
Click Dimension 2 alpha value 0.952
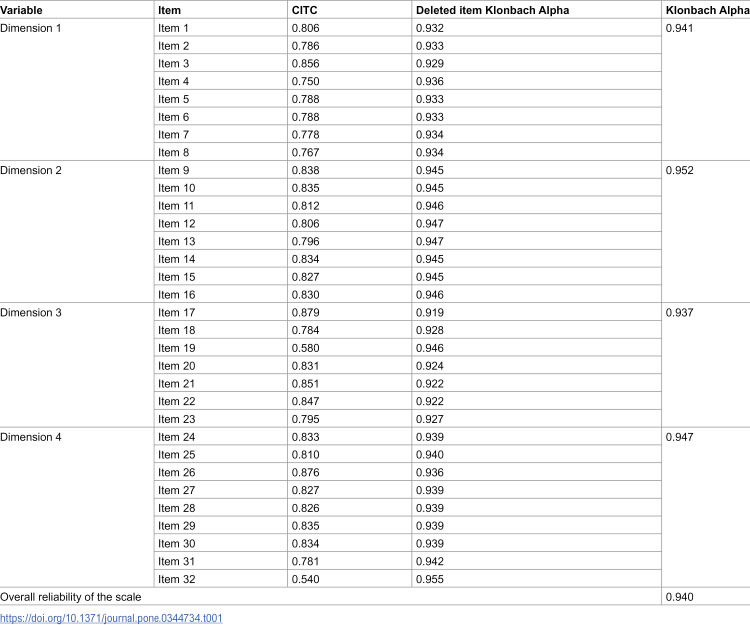[x=679, y=170]
